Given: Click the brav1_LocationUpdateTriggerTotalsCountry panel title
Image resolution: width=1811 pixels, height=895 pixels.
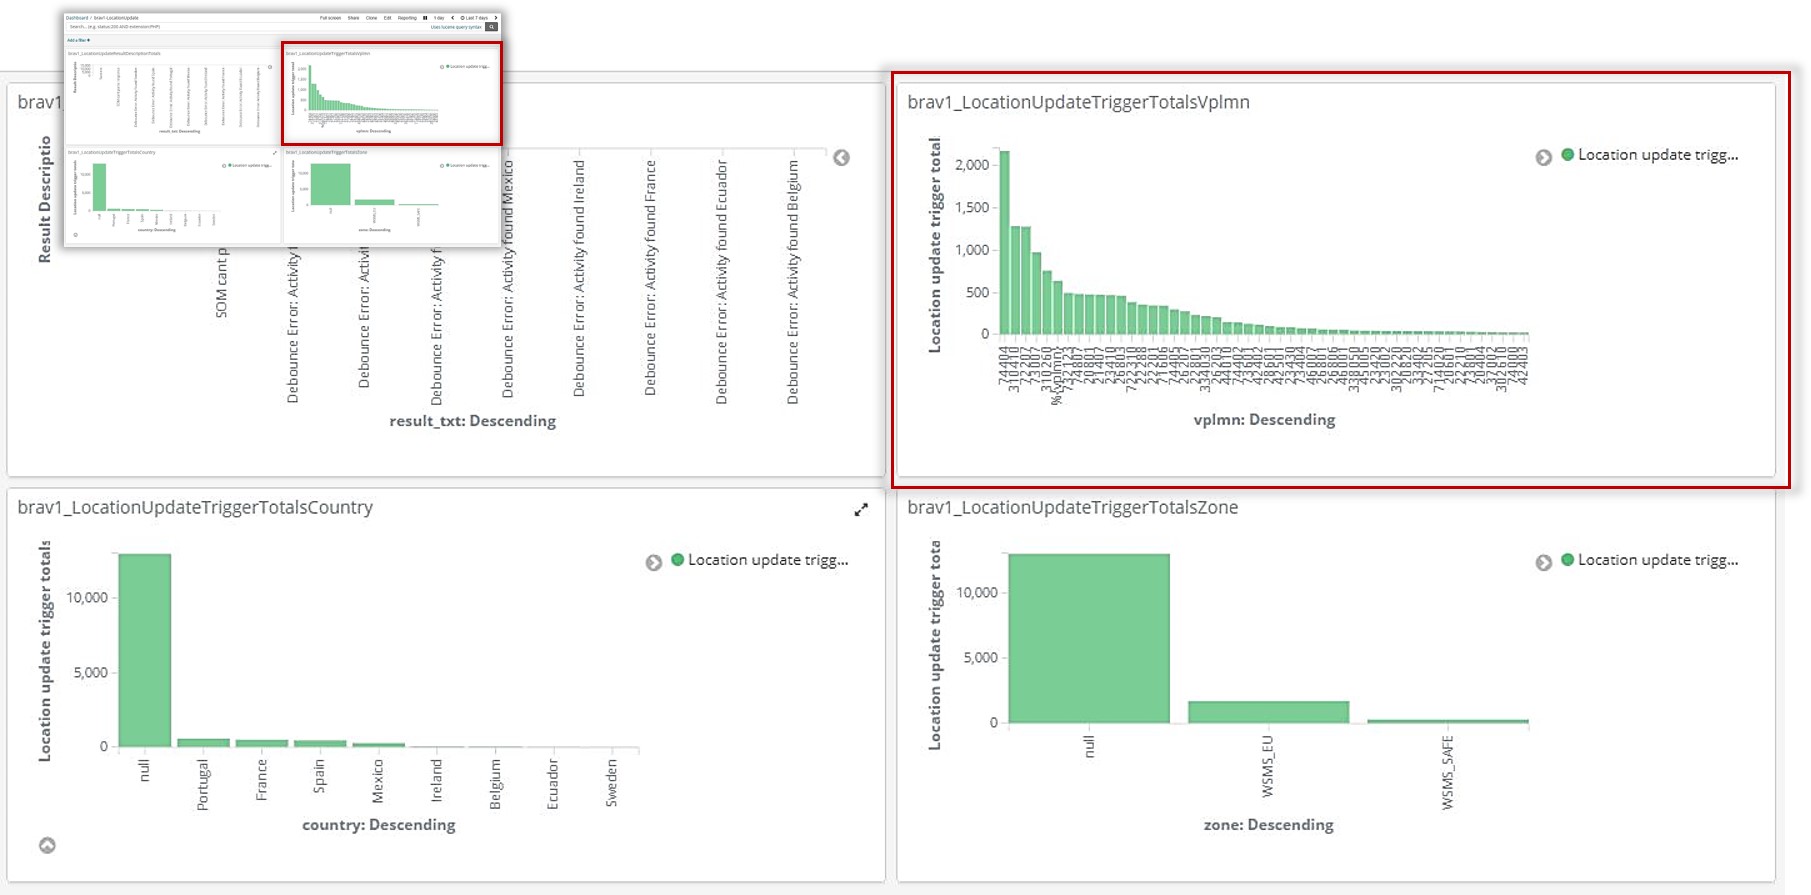Looking at the screenshot, I should [195, 507].
